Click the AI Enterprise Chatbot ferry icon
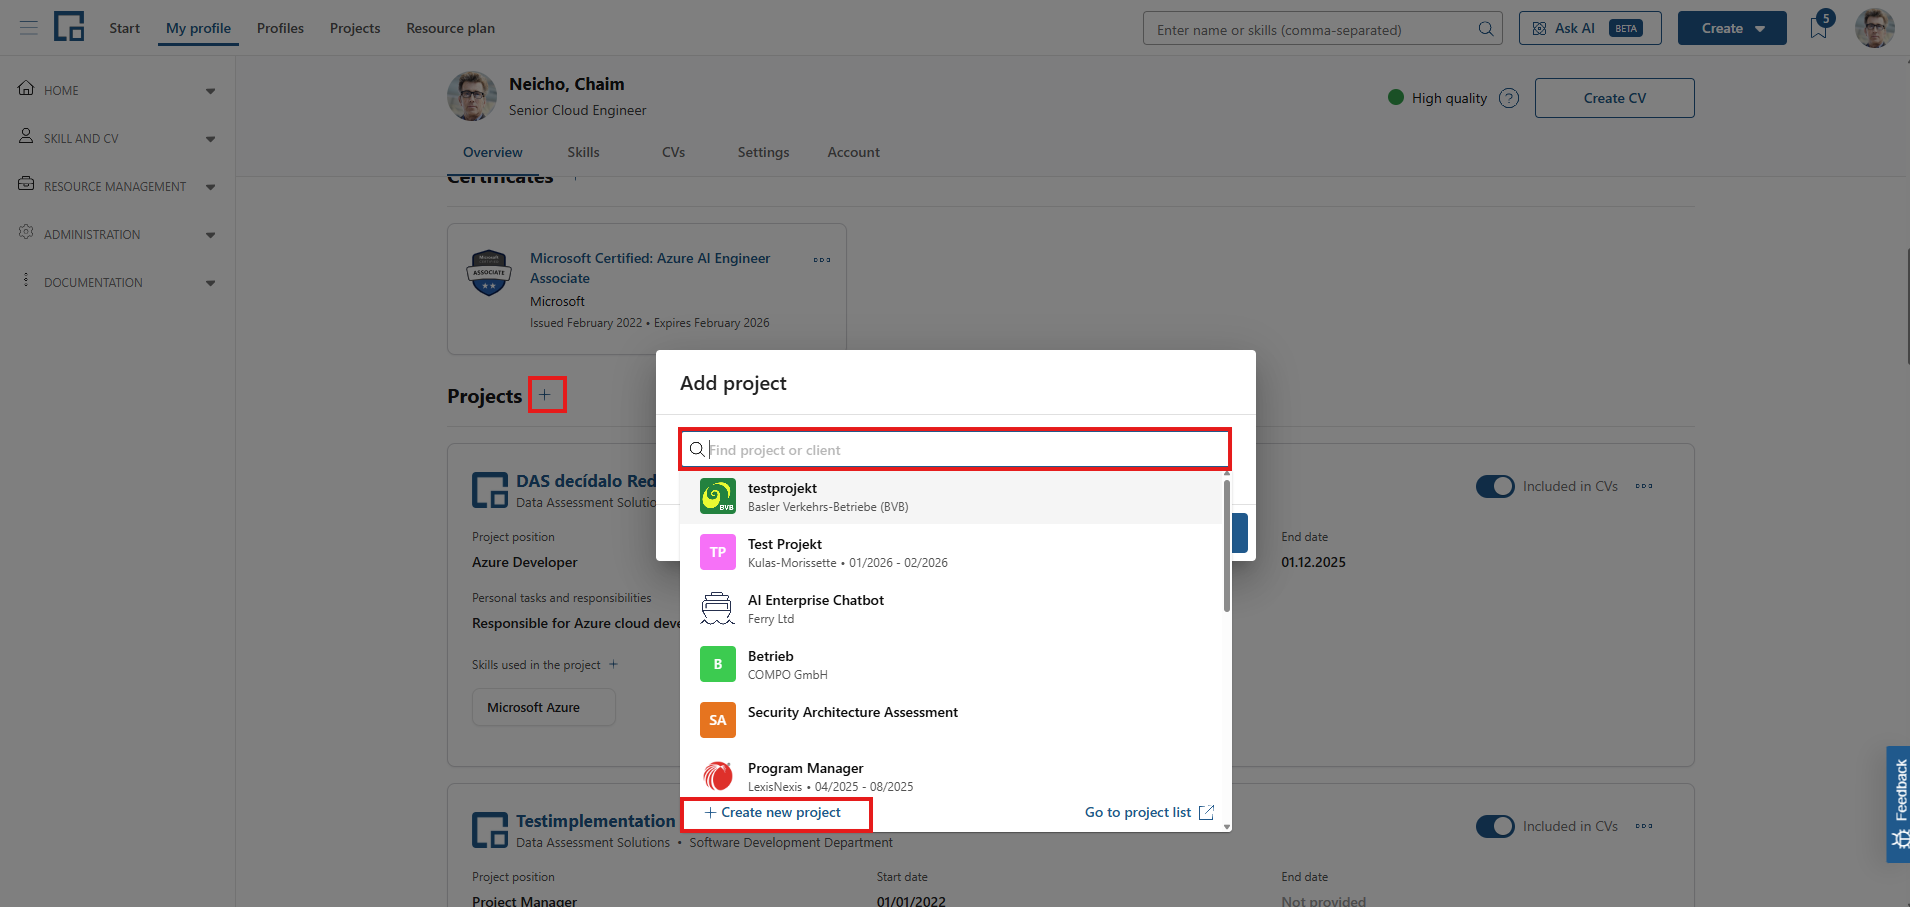The height and width of the screenshot is (907, 1910). (x=718, y=608)
